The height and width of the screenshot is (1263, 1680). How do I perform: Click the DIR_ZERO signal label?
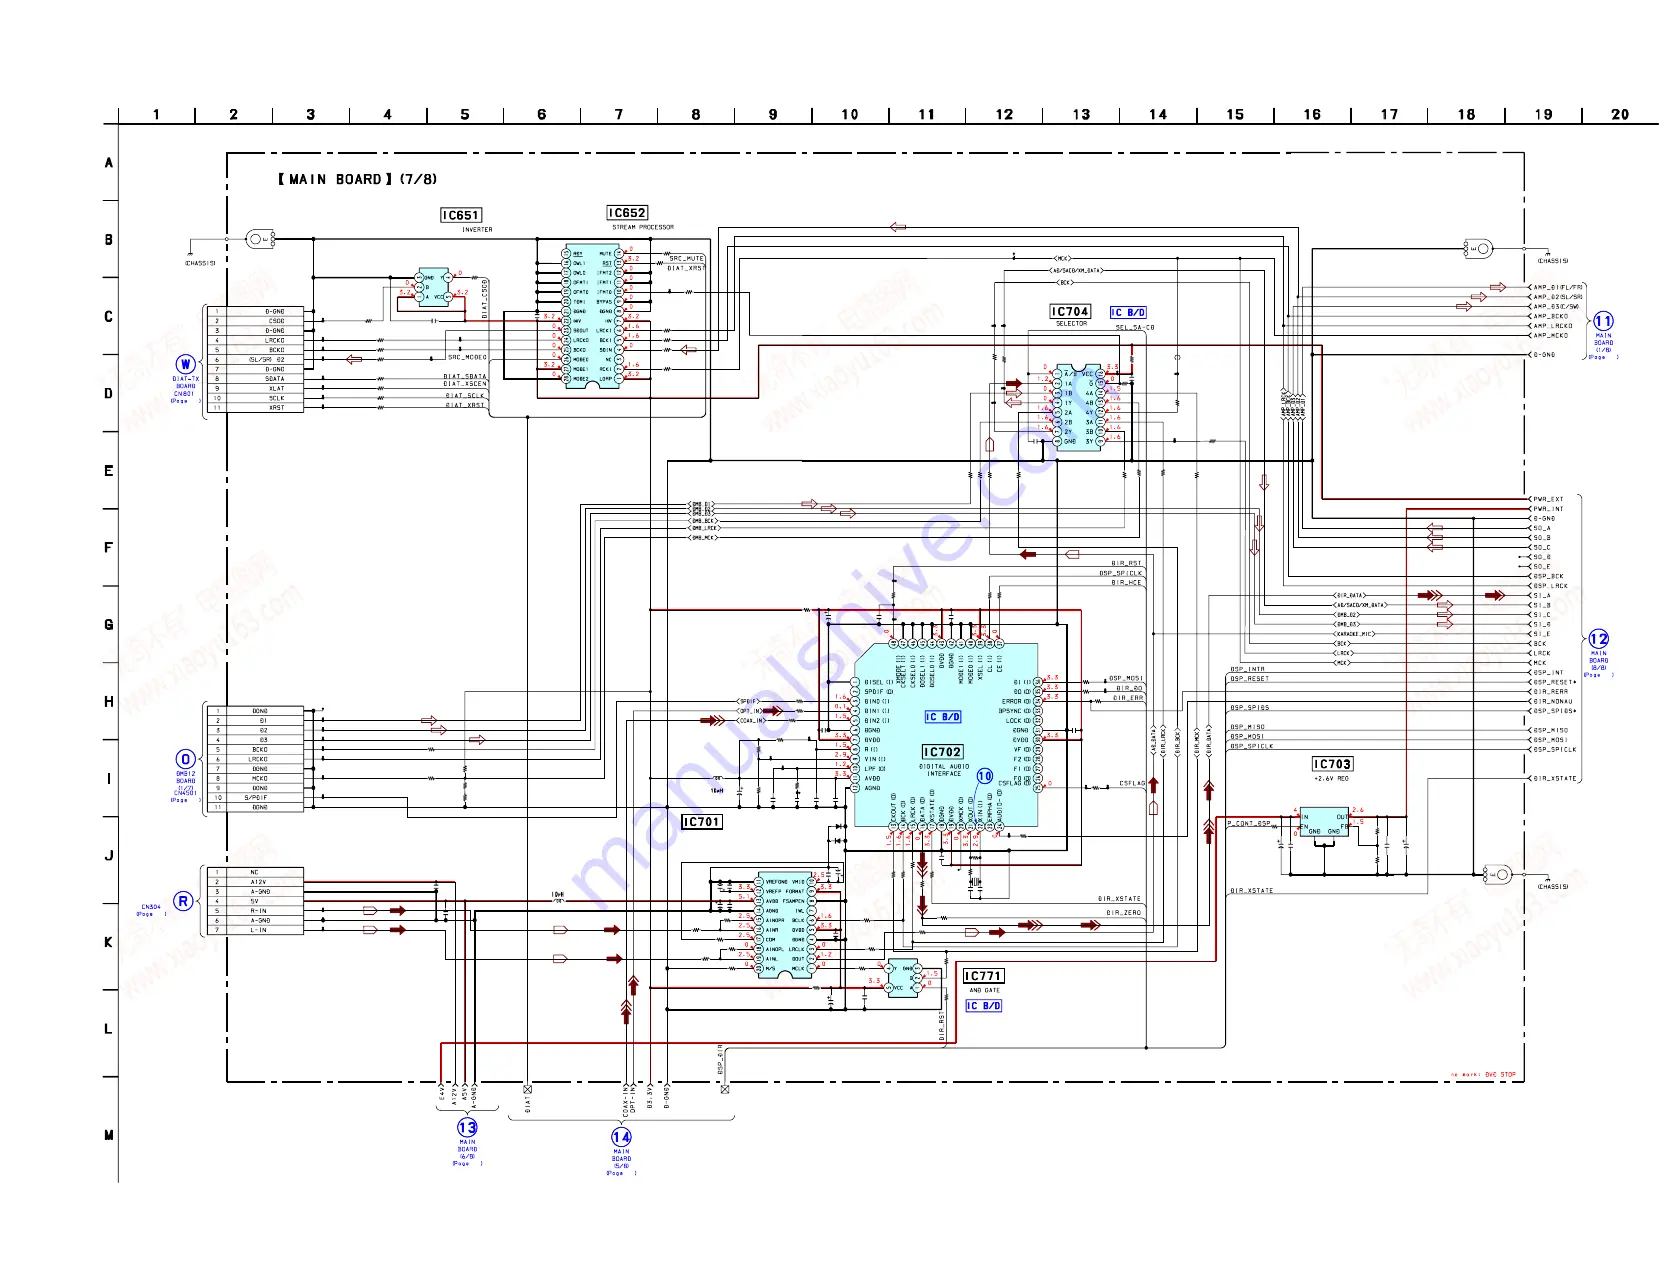pos(1124,913)
